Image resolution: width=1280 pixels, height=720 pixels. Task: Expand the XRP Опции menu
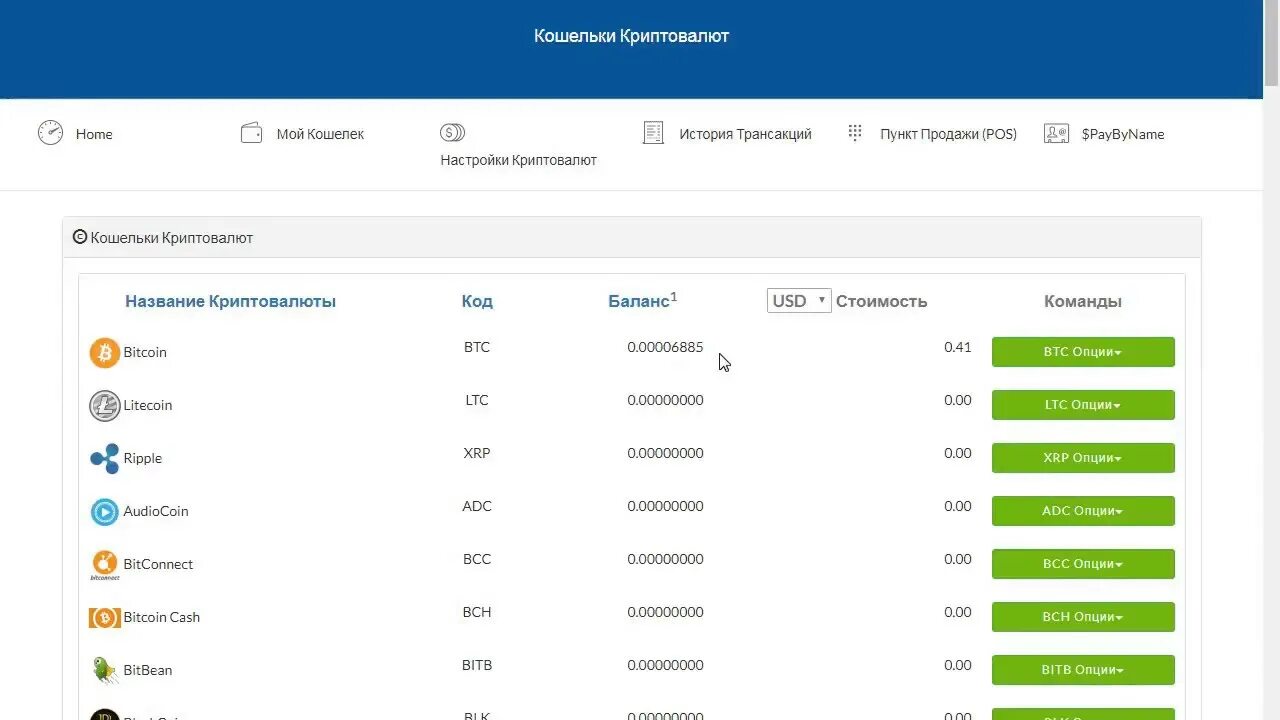[x=1083, y=458]
